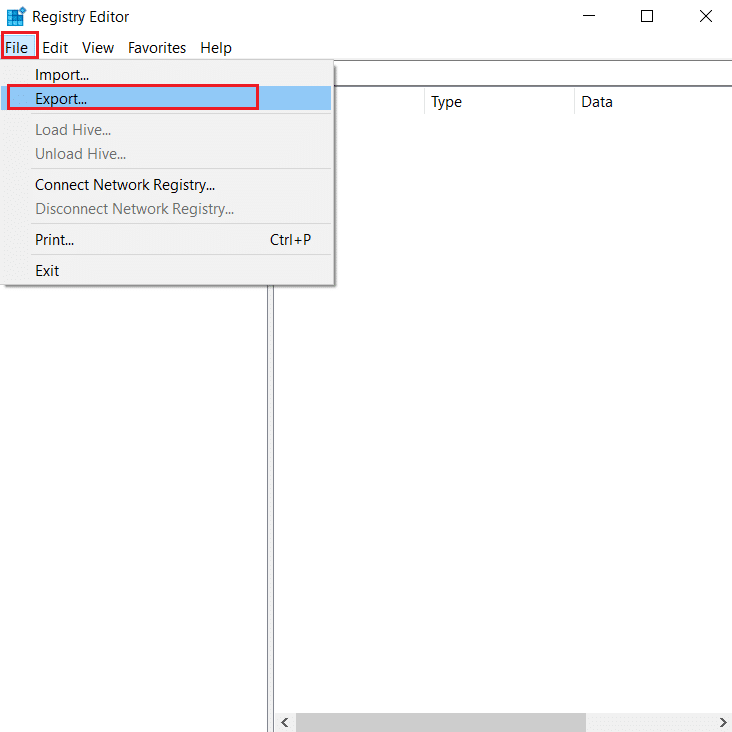Open the Help menu
The width and height of the screenshot is (732, 732).
tap(216, 48)
